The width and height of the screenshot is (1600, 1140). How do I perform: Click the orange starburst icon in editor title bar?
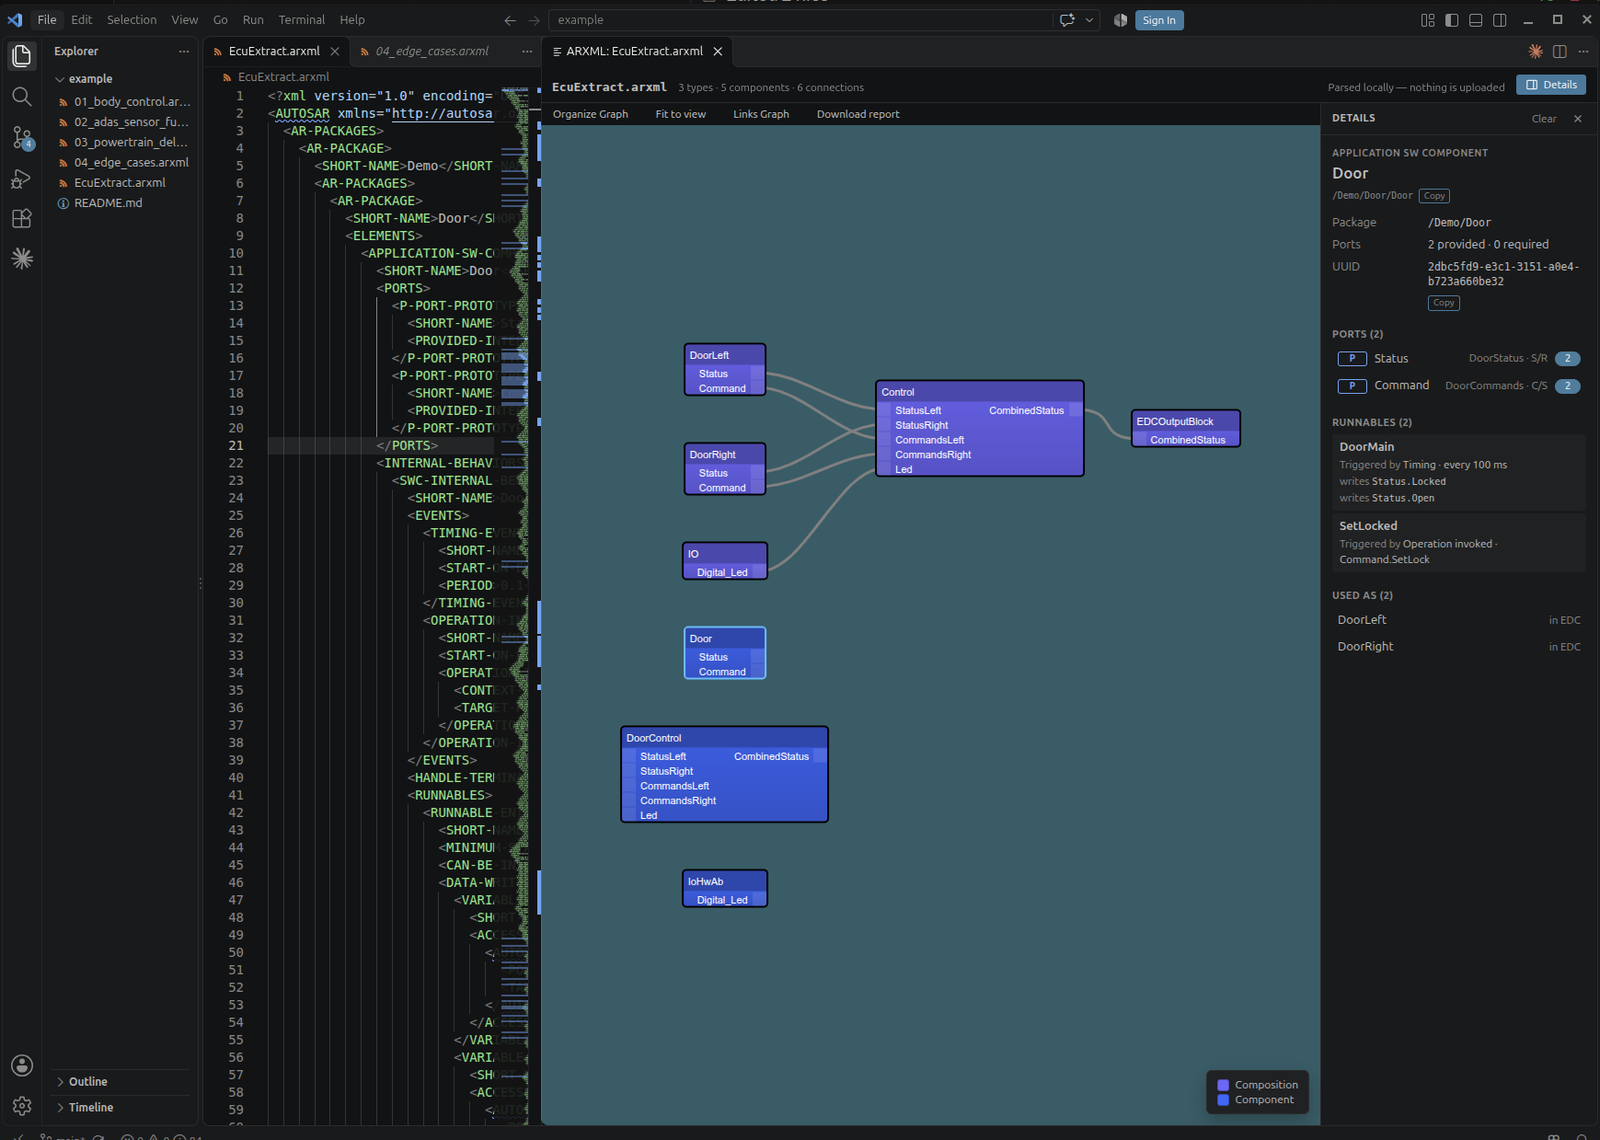pyautogui.click(x=1535, y=51)
